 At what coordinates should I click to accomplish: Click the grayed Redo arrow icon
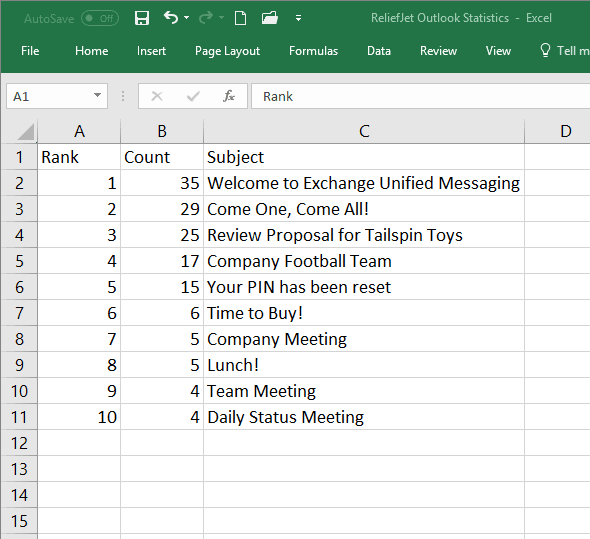(206, 17)
